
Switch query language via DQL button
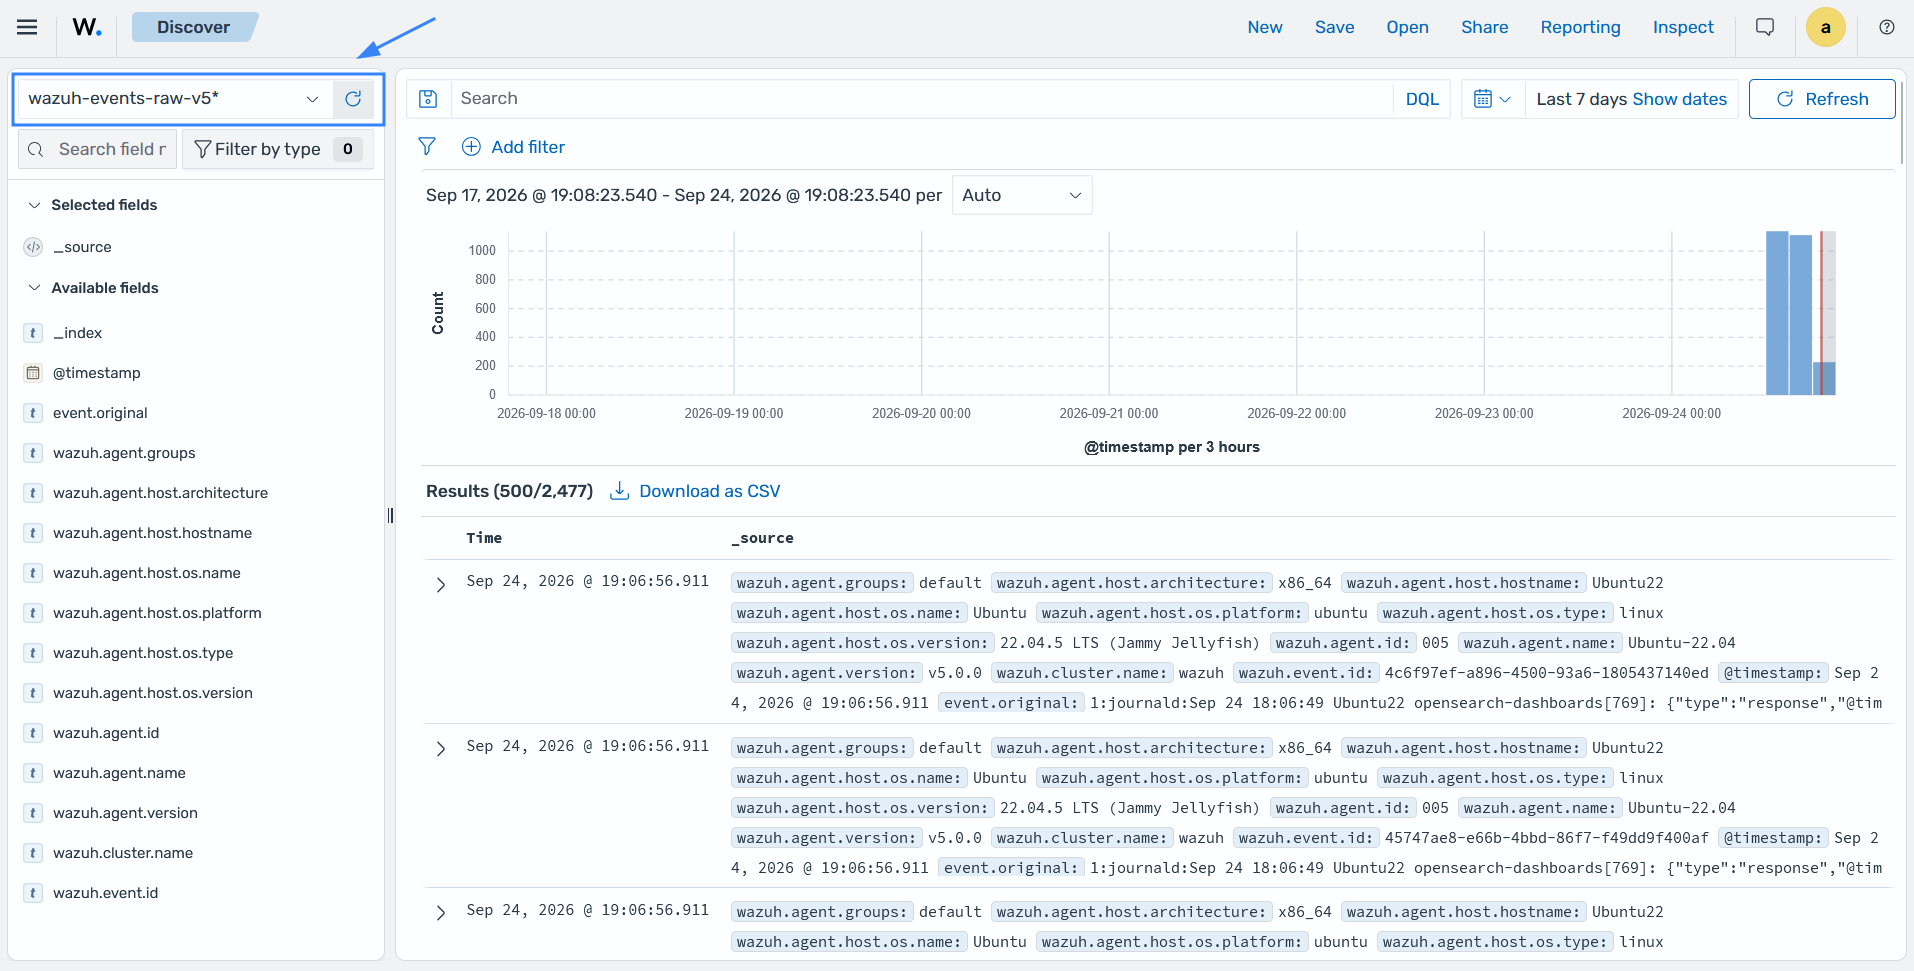(1422, 99)
